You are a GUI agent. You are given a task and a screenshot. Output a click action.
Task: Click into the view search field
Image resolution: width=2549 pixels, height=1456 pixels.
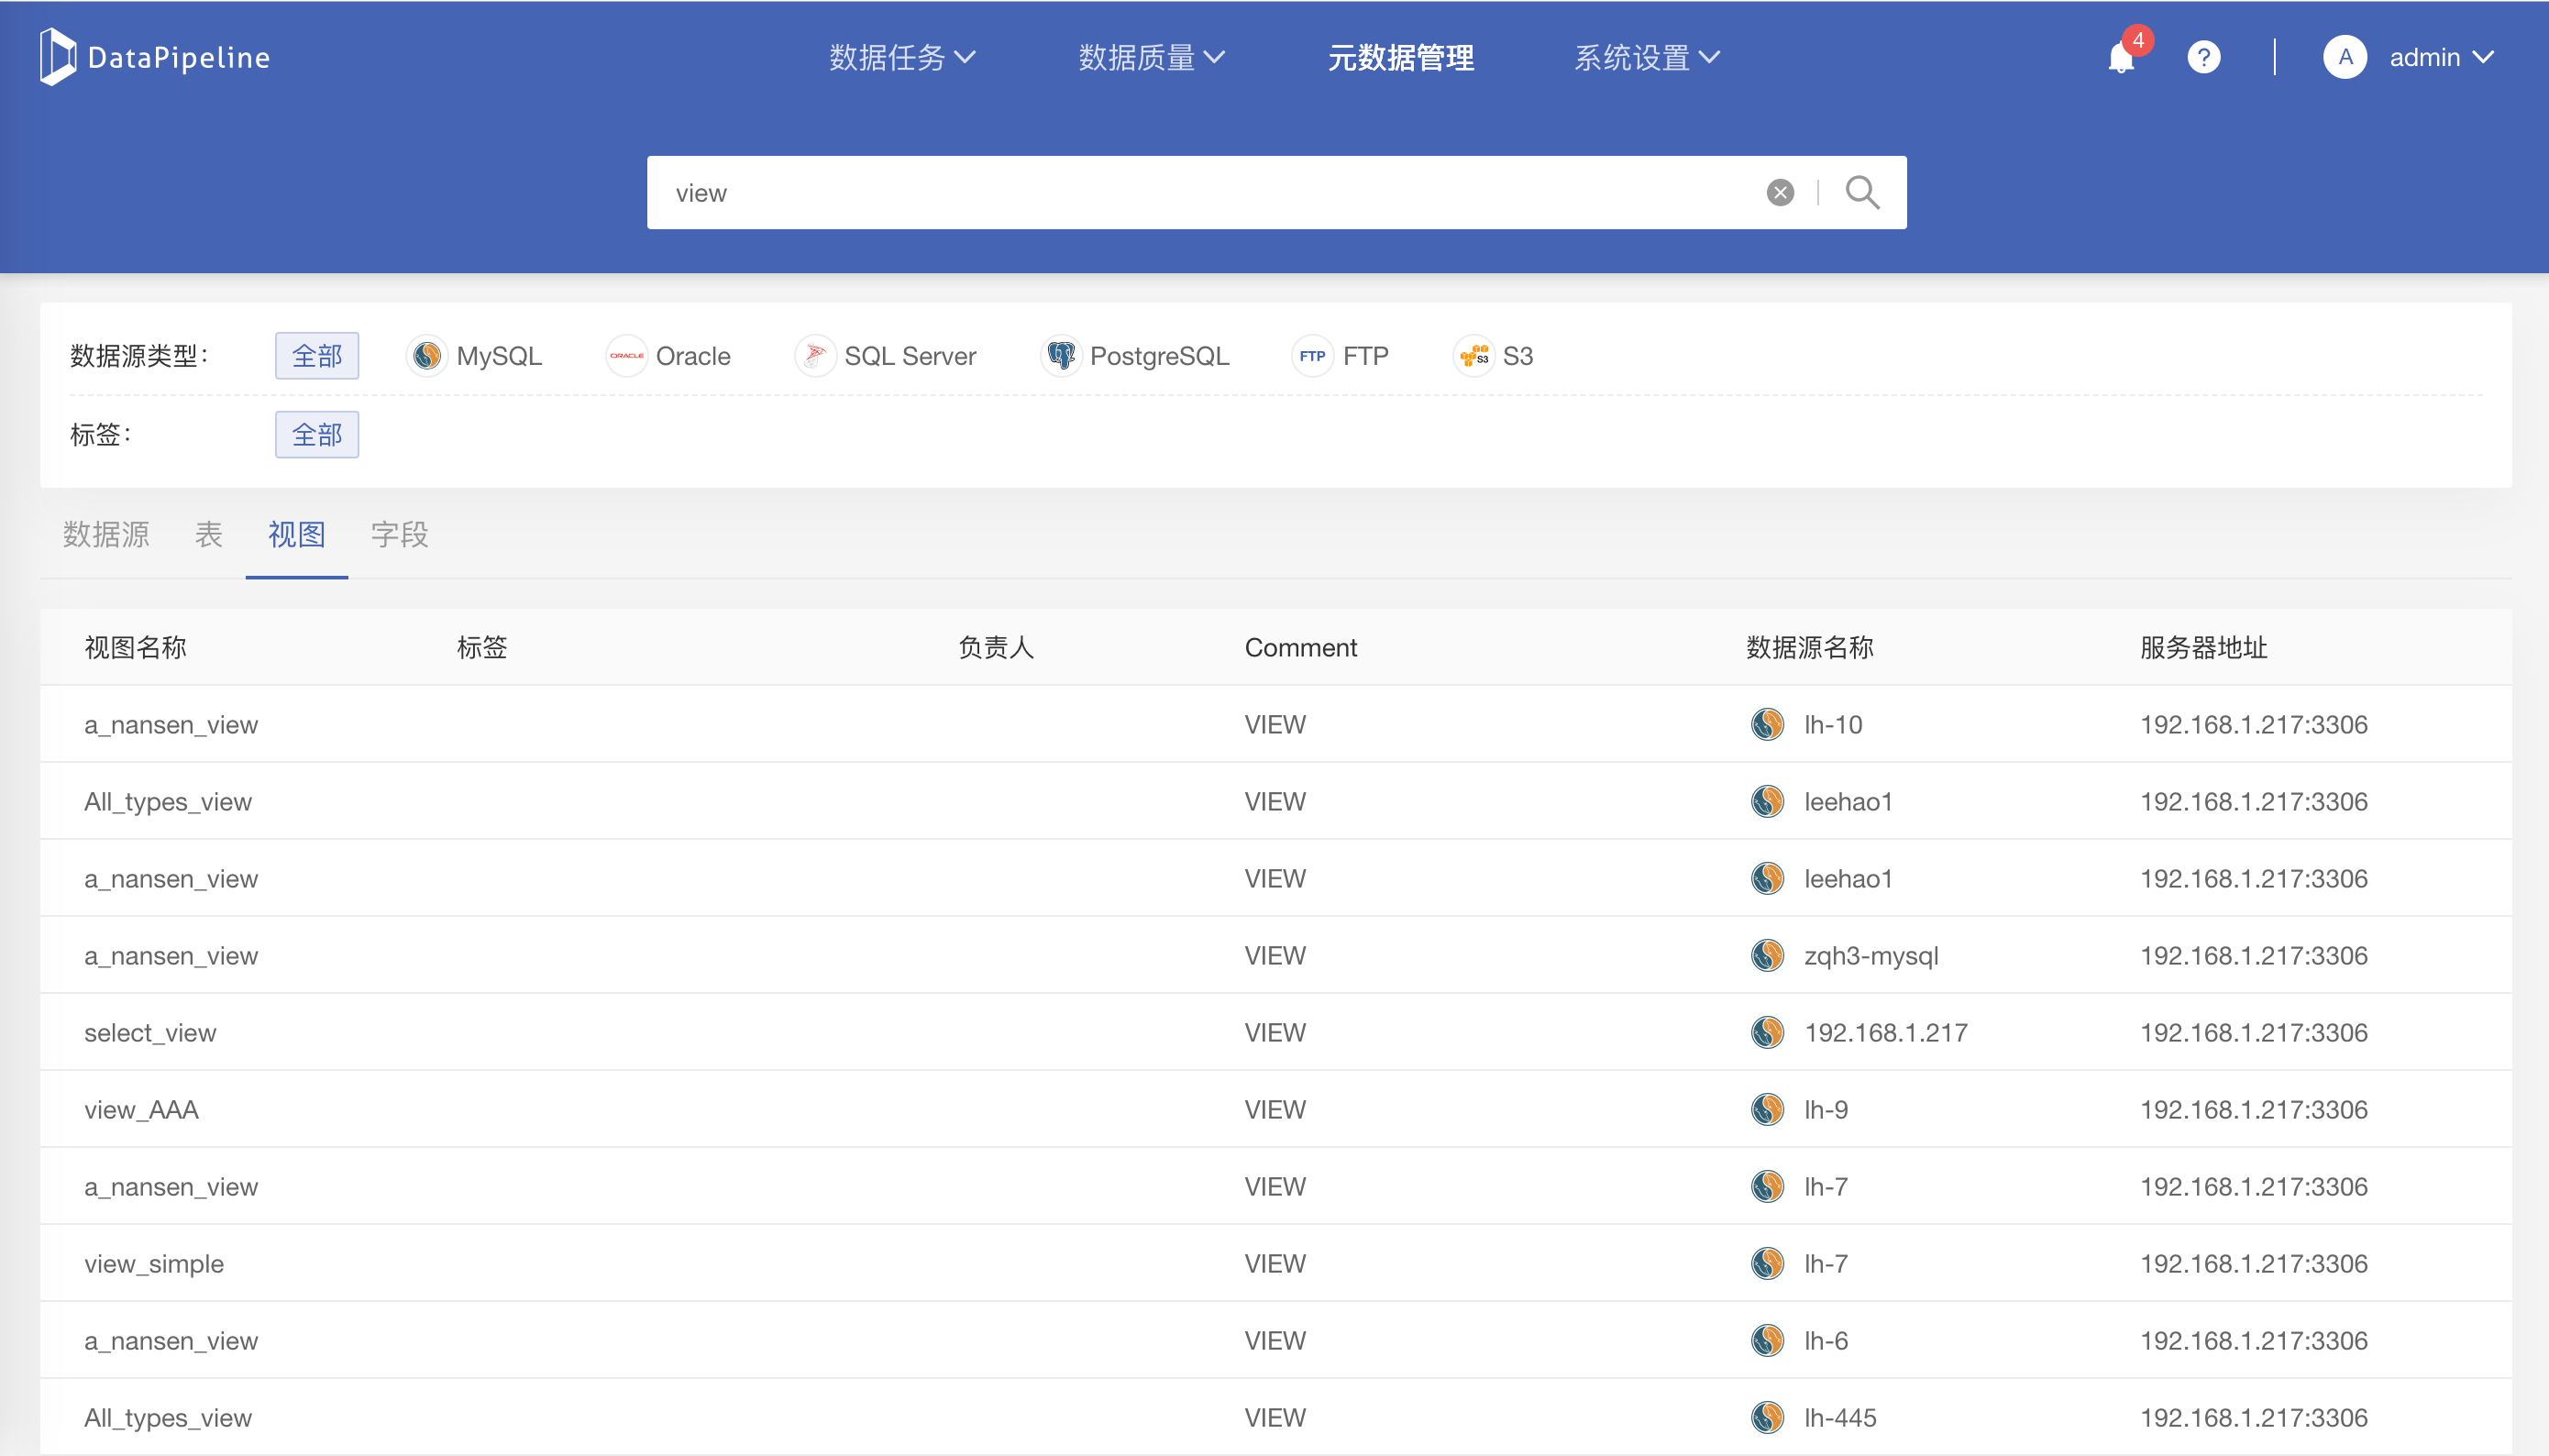click(1200, 193)
